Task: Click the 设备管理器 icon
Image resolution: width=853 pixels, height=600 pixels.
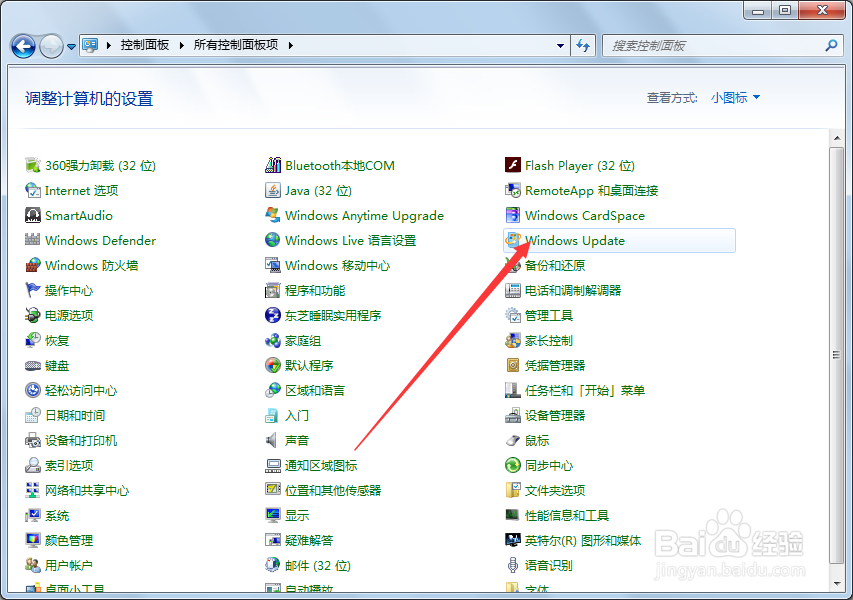Action: pos(512,415)
